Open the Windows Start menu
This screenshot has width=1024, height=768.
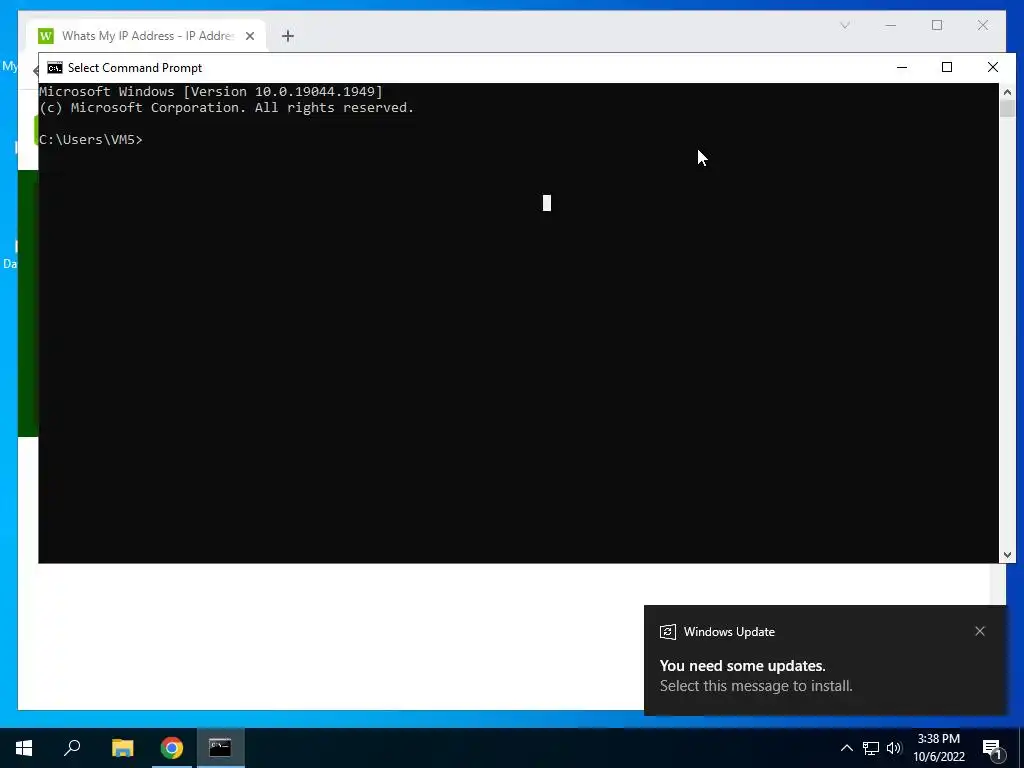tap(24, 748)
